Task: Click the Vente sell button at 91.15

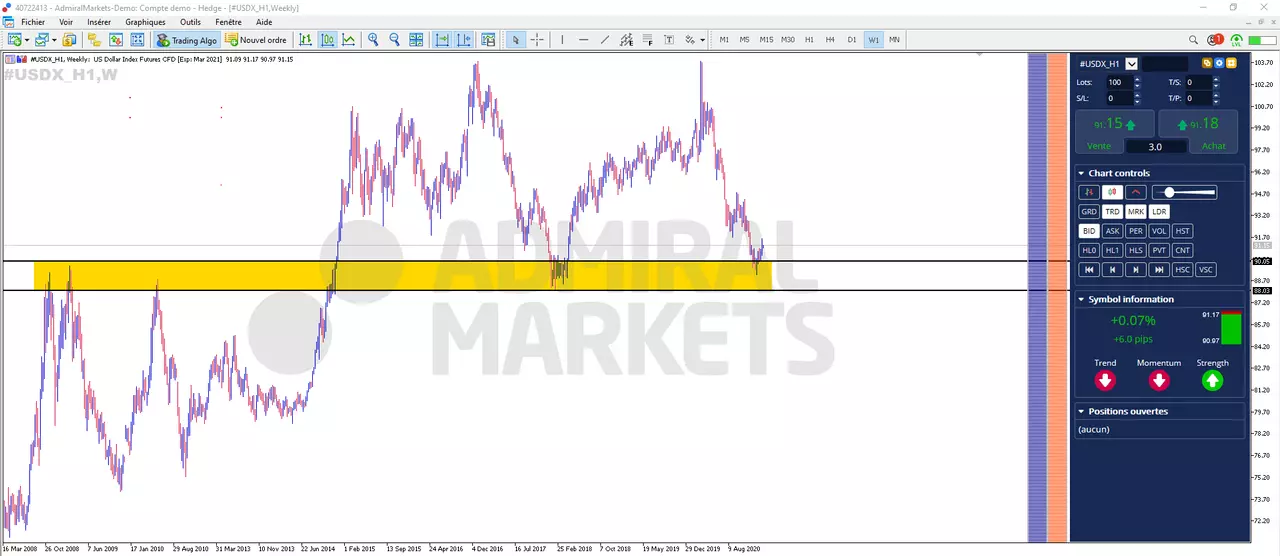Action: click(1115, 131)
